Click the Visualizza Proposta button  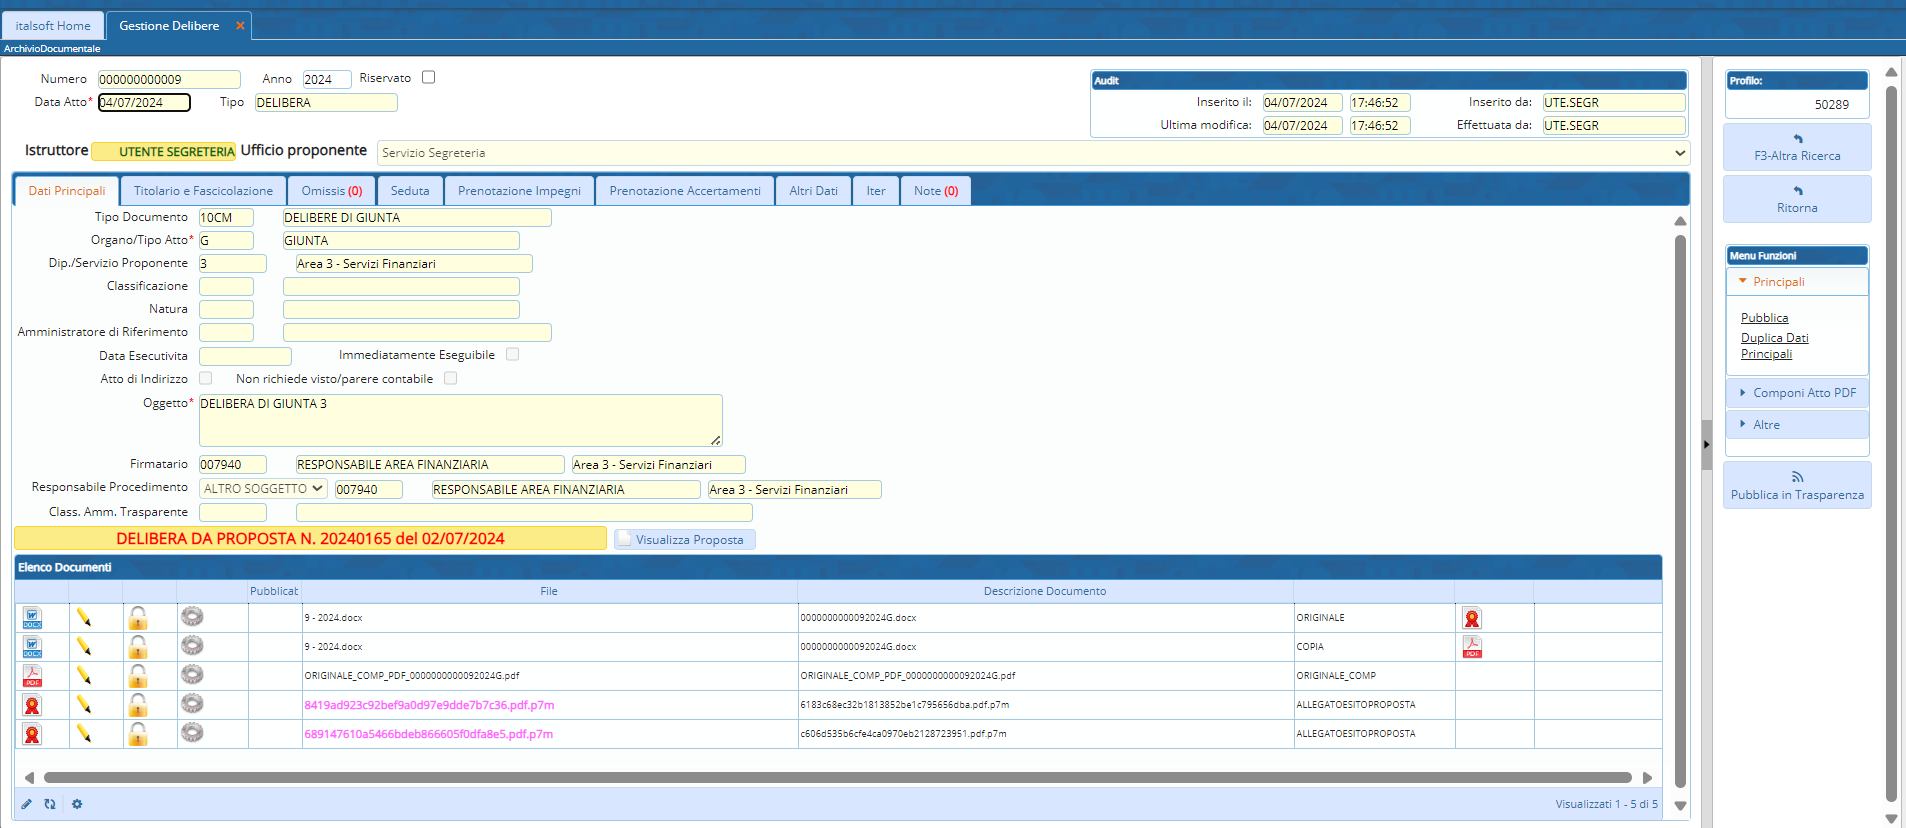(x=685, y=540)
